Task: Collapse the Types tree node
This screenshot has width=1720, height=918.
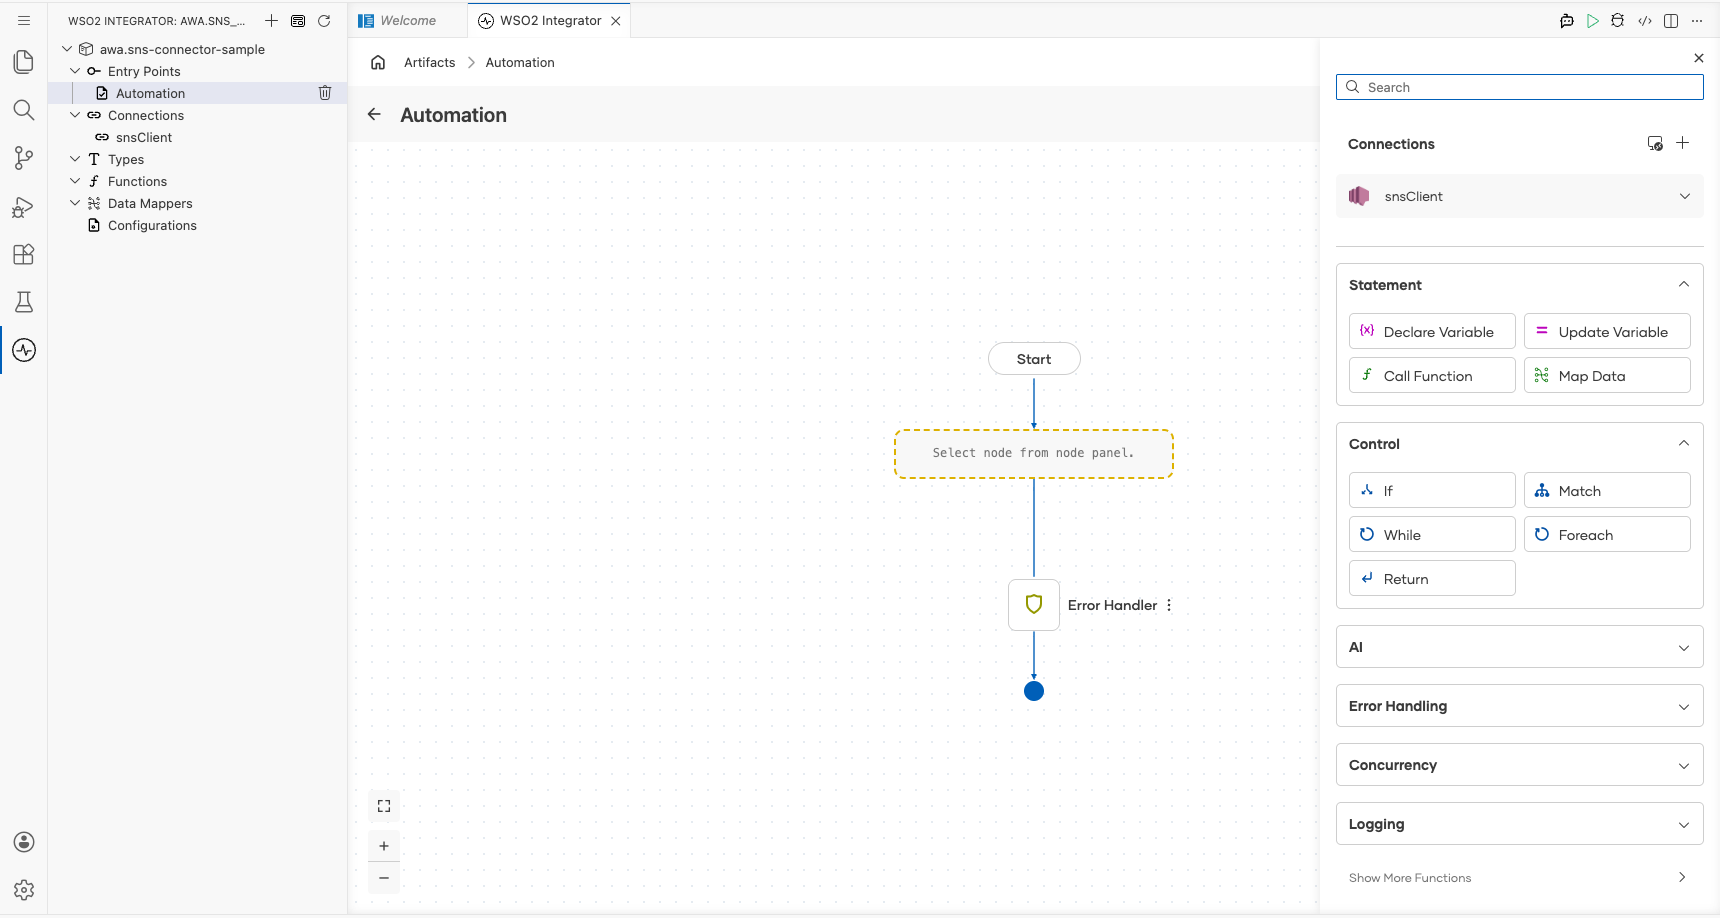Action: pyautogui.click(x=75, y=159)
